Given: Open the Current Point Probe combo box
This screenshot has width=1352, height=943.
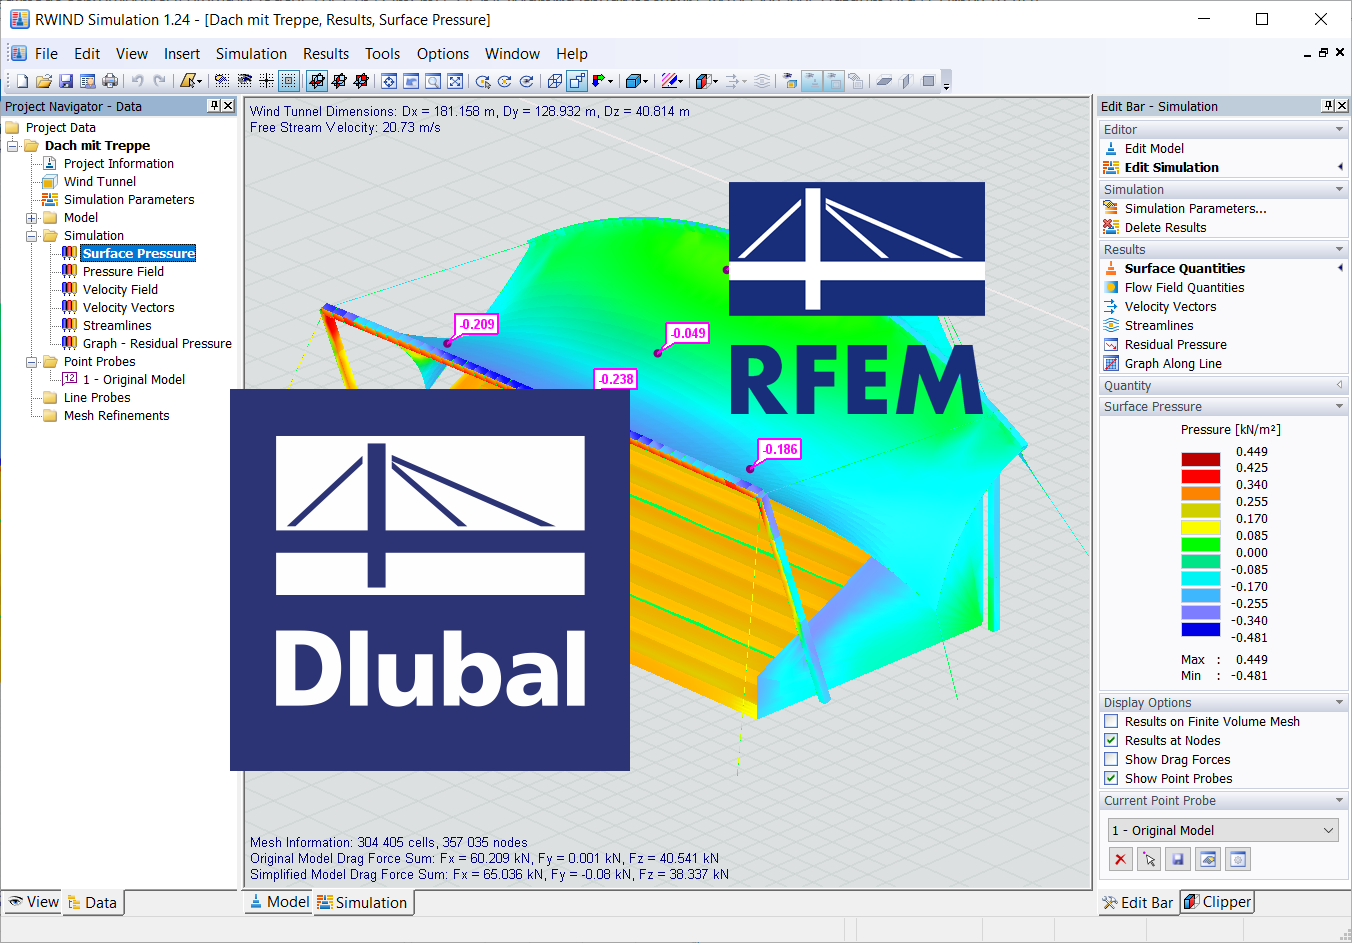Looking at the screenshot, I should tap(1222, 830).
